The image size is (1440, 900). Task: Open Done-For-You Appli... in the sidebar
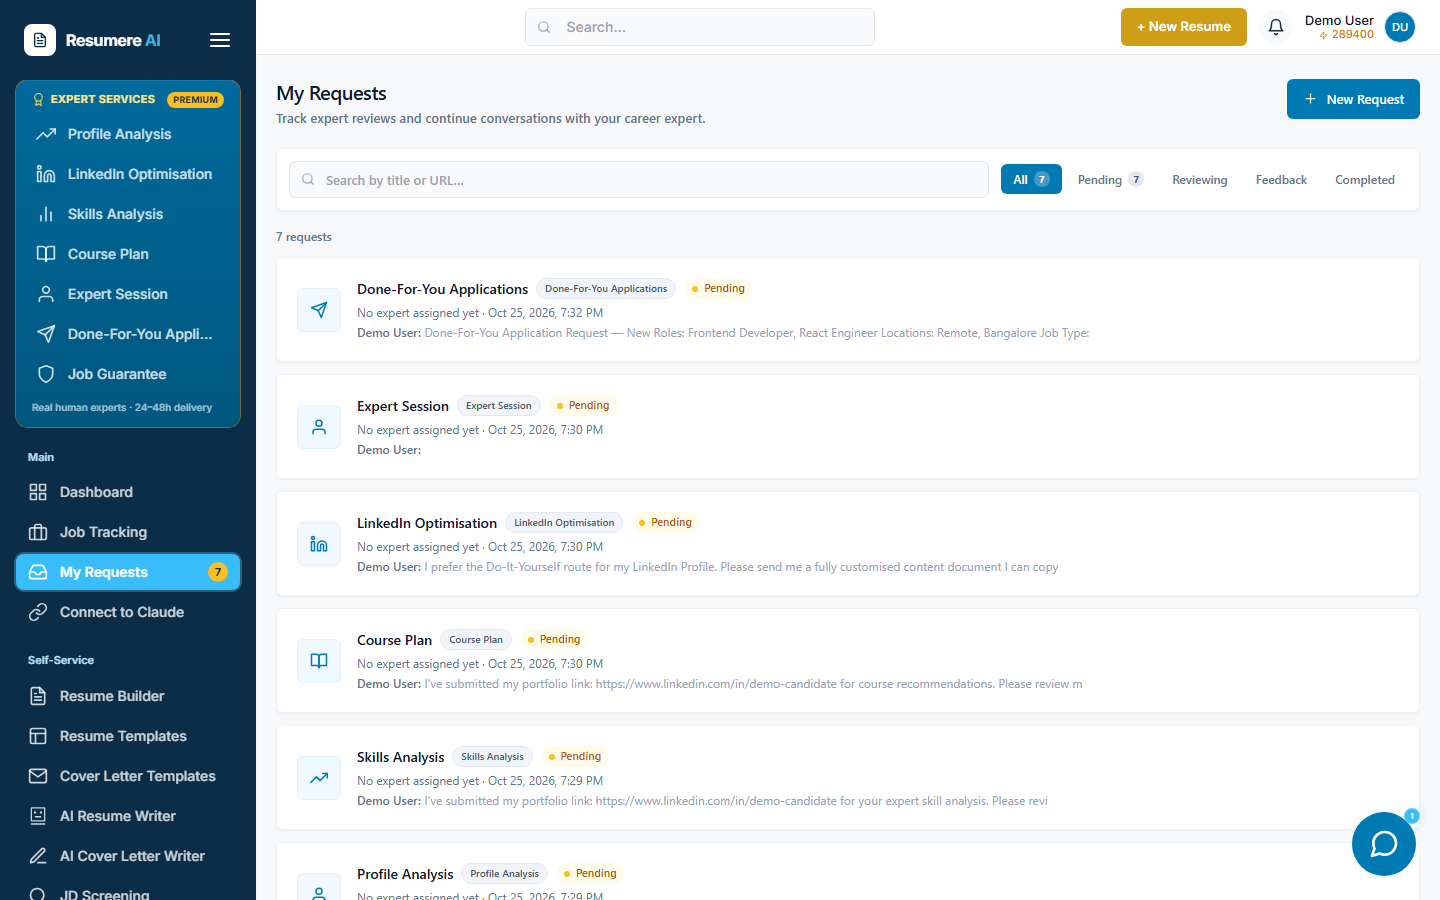point(128,334)
